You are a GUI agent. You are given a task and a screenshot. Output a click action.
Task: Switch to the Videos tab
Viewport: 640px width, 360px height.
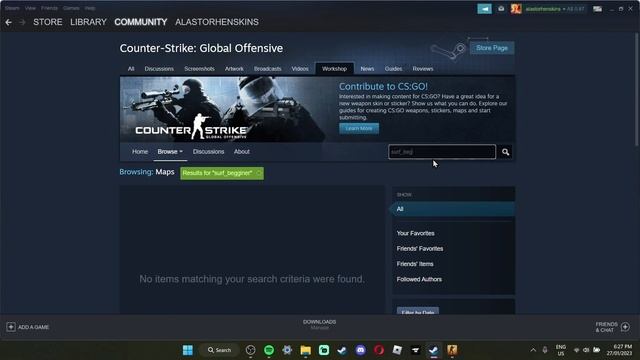(x=300, y=69)
